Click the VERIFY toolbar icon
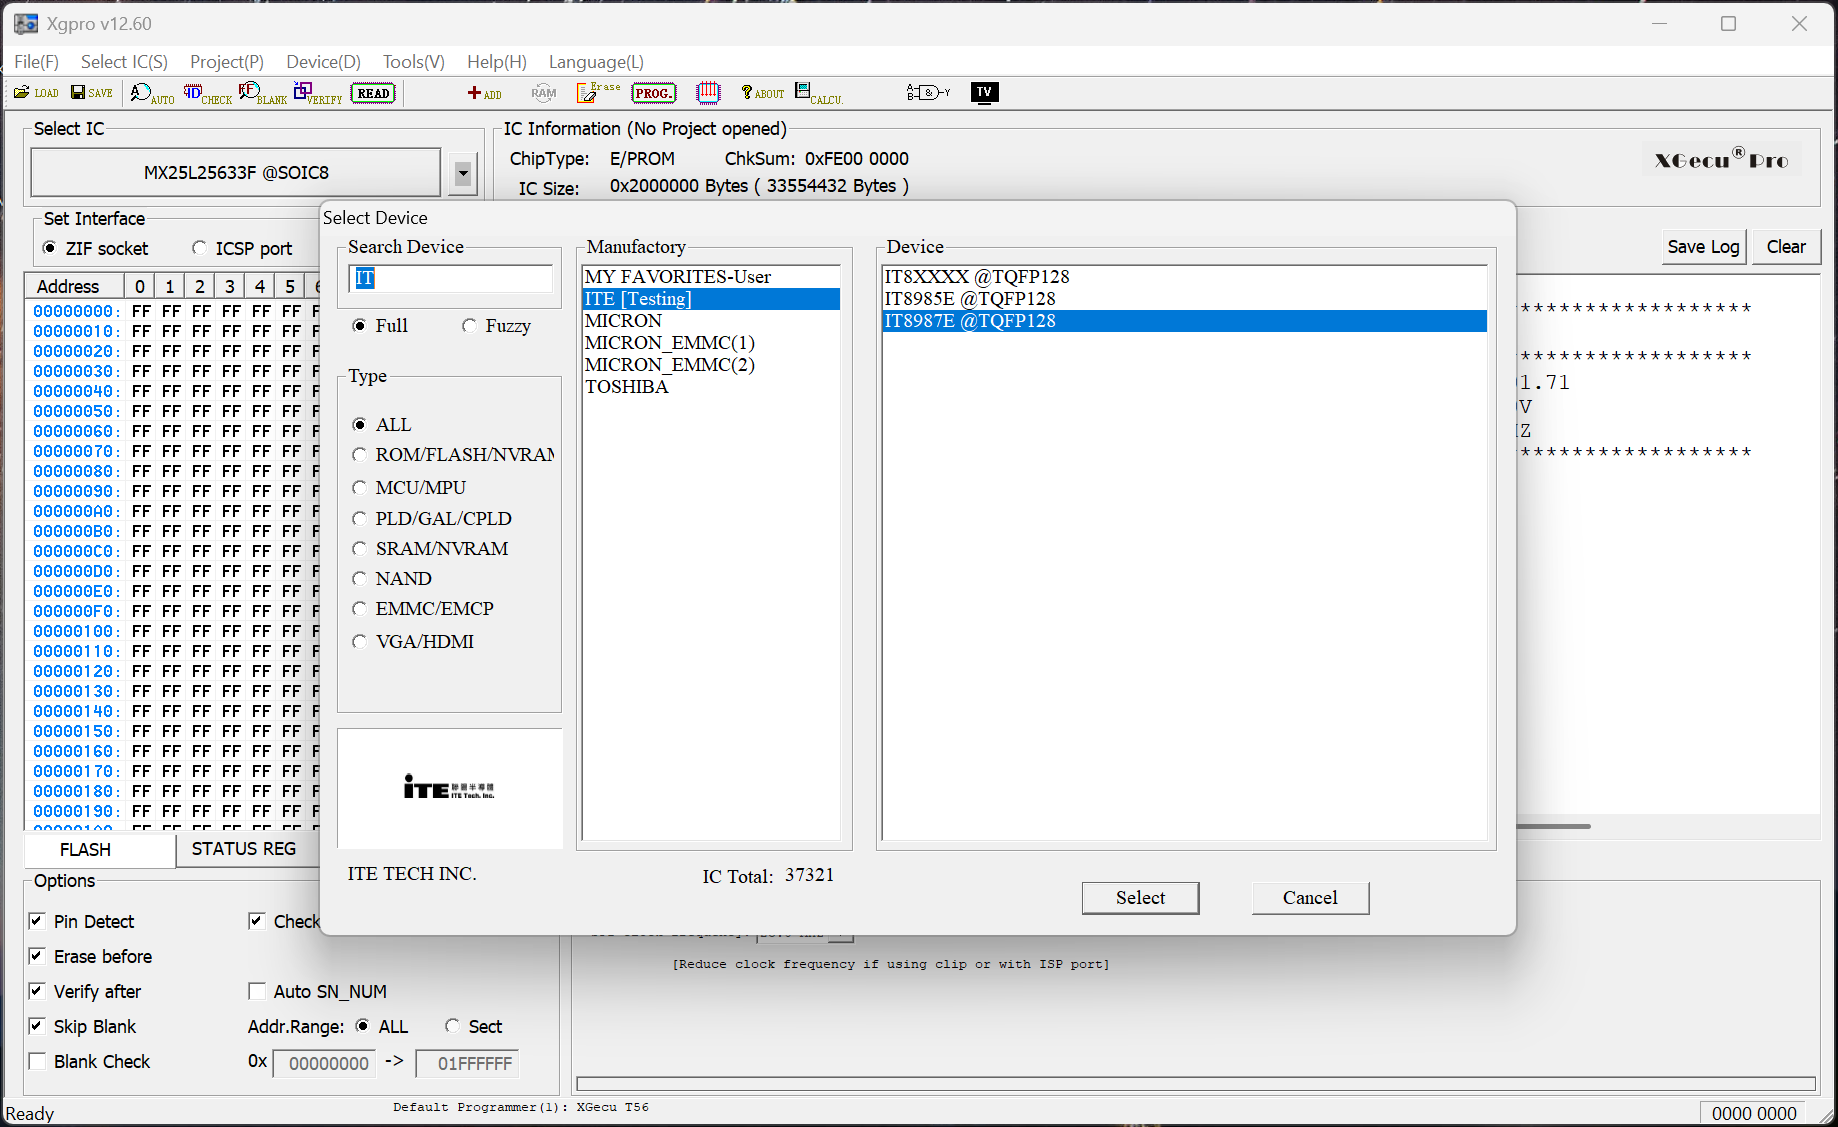Image resolution: width=1838 pixels, height=1127 pixels. tap(317, 94)
